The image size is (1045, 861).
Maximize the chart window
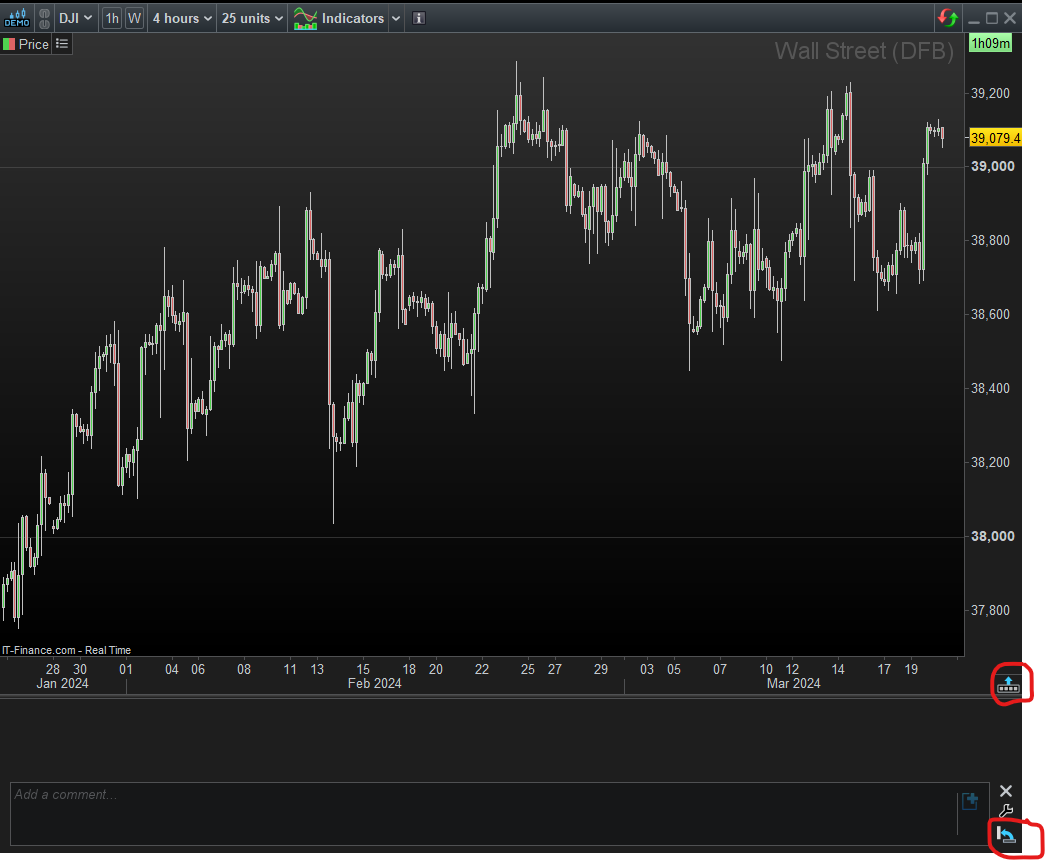pos(992,18)
